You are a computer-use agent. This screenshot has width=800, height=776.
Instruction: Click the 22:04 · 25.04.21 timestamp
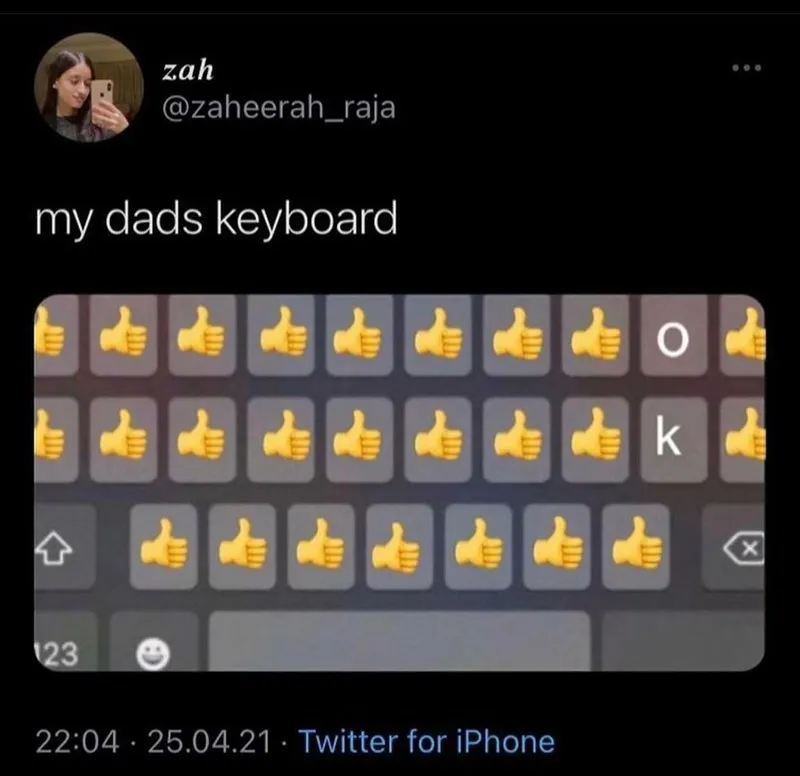click(153, 741)
